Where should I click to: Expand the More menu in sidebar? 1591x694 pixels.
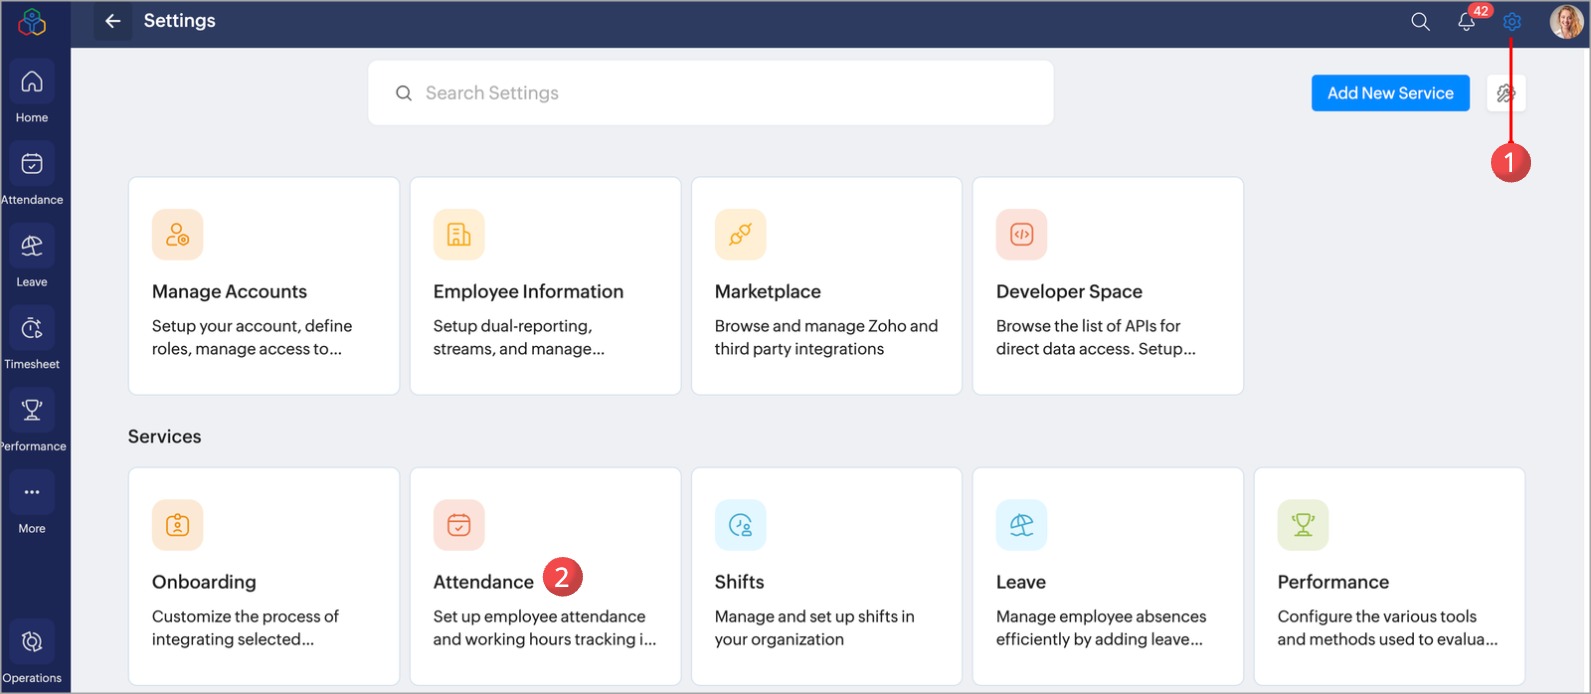click(x=32, y=503)
